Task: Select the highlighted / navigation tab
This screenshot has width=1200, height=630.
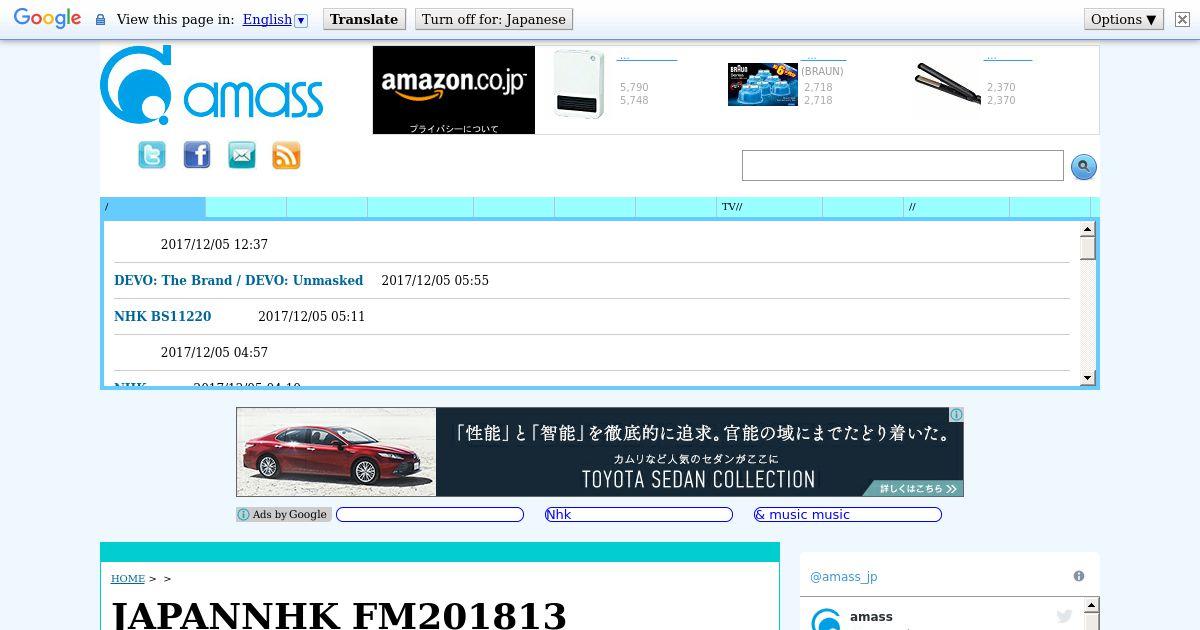Action: pyautogui.click(x=153, y=207)
